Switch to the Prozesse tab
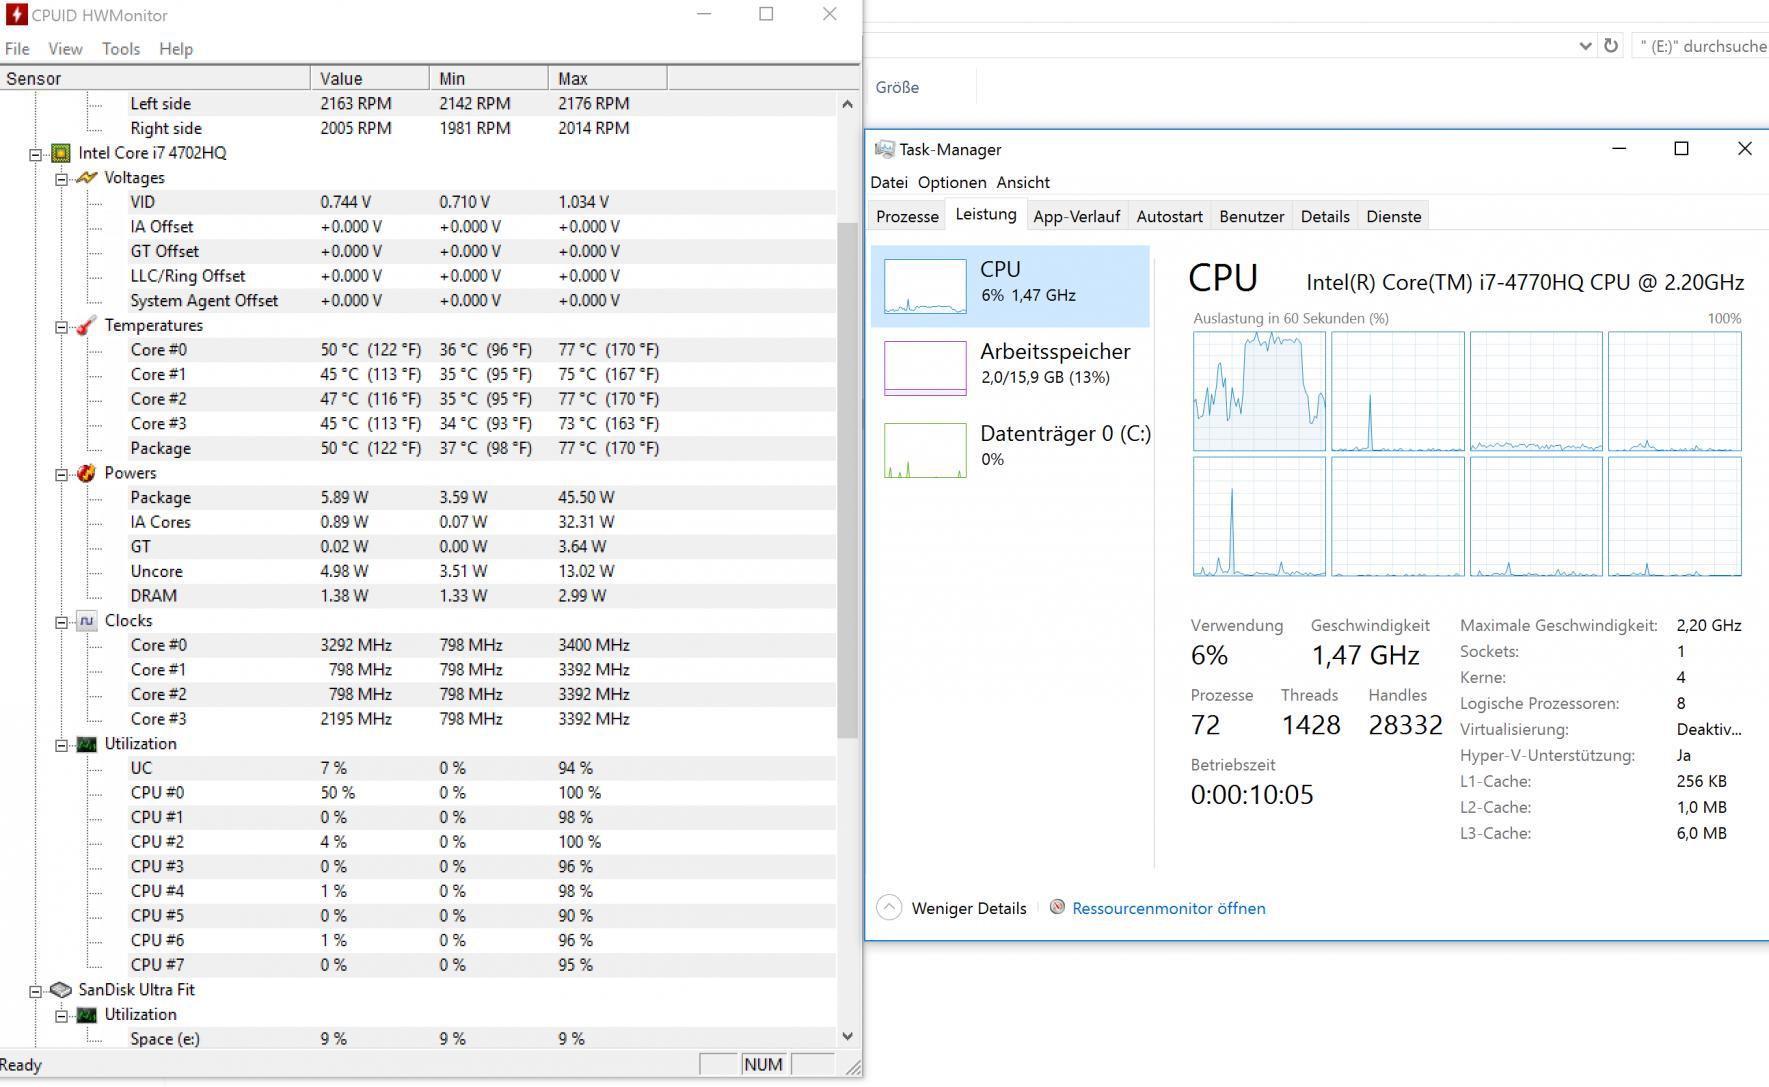Screen dimensions: 1769x1087 point(907,217)
